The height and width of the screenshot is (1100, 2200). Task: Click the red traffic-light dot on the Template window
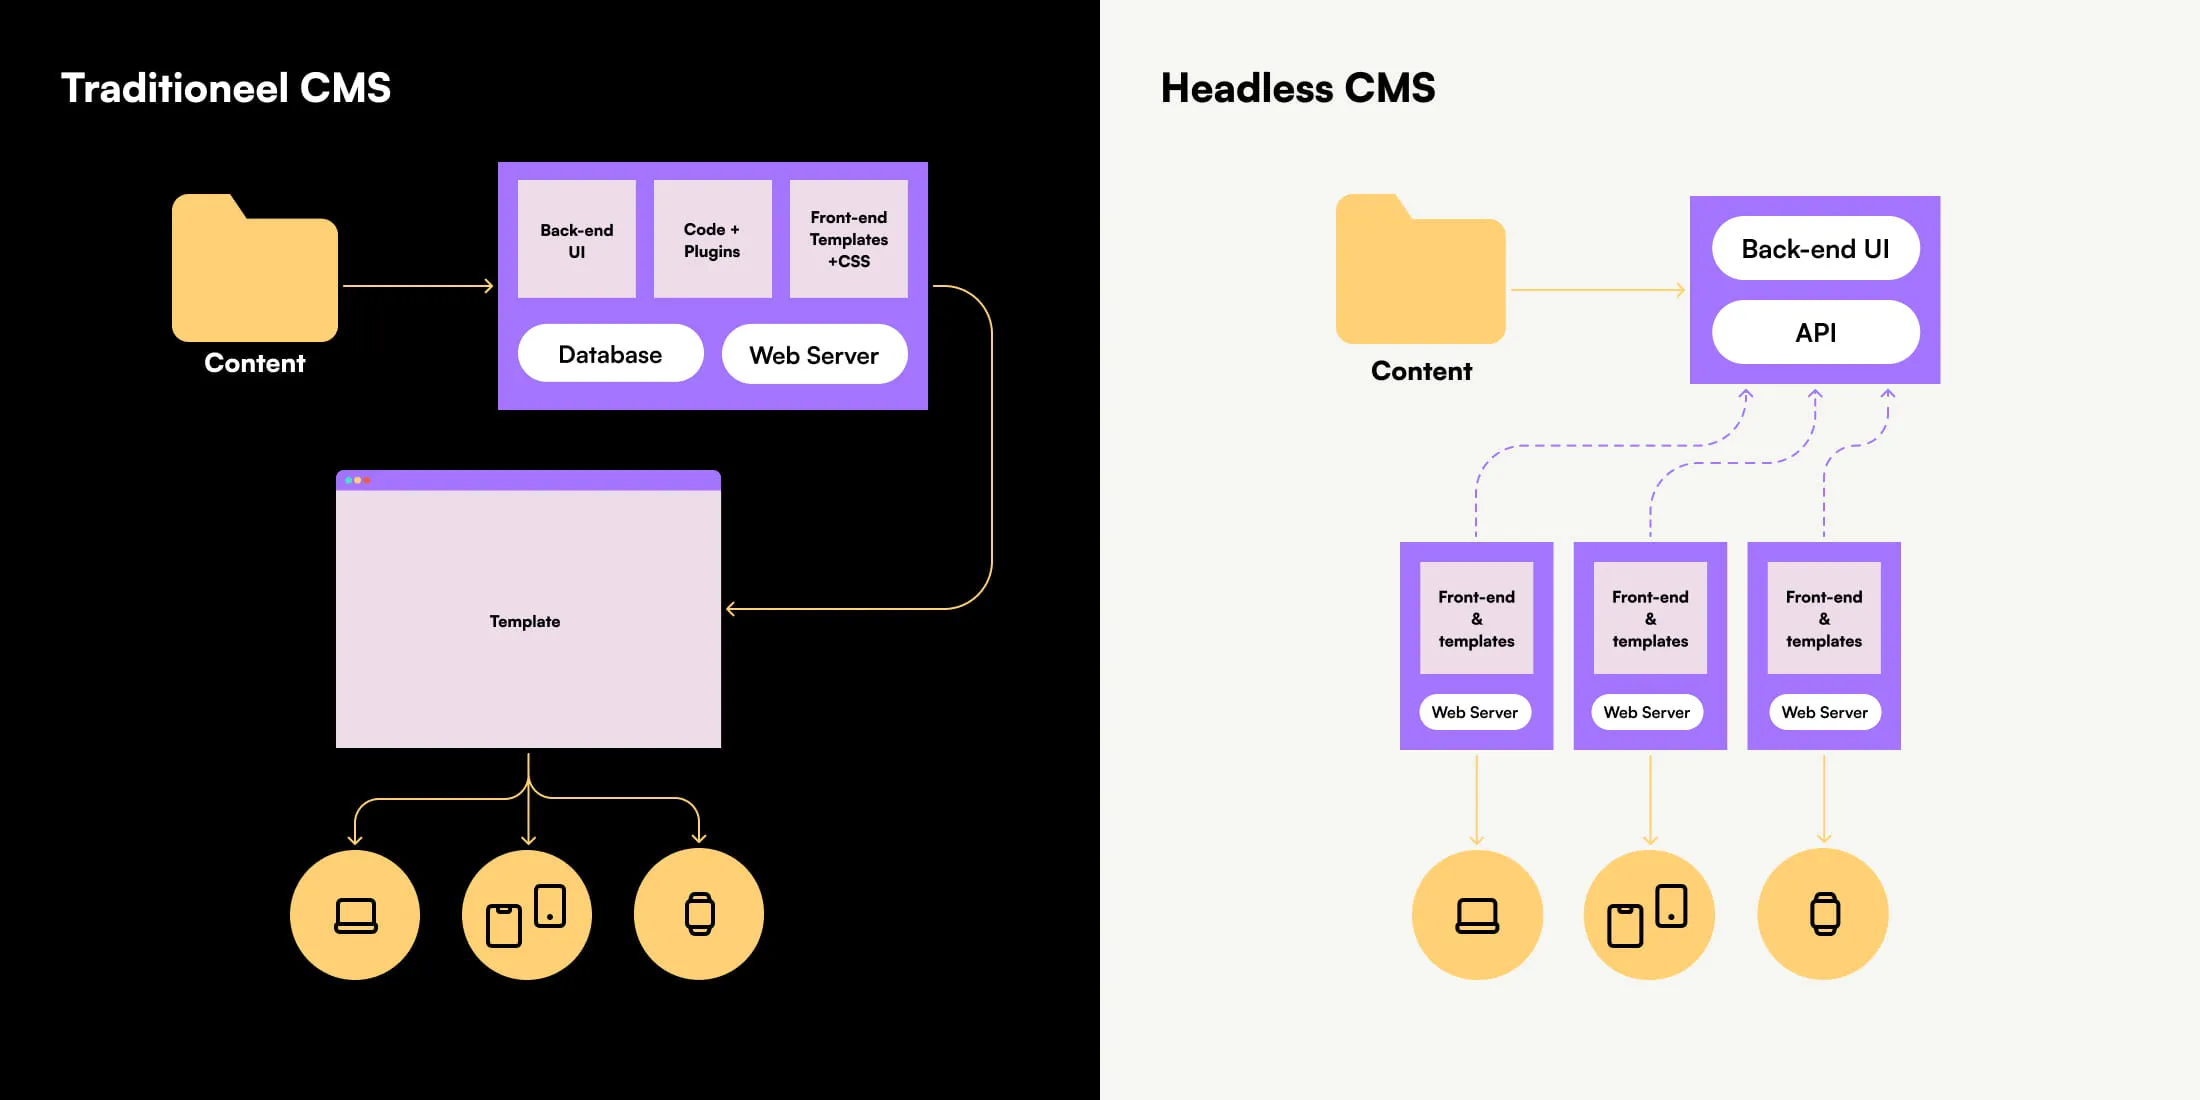click(367, 480)
